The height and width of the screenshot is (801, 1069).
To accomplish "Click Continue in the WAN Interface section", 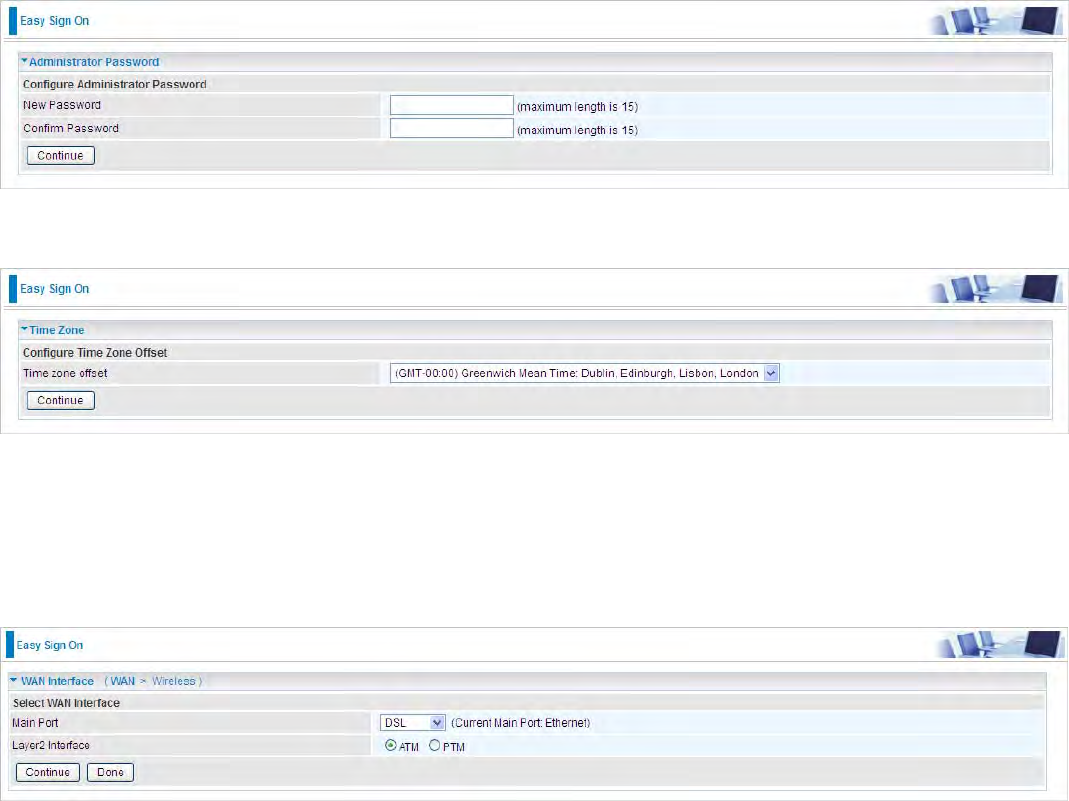I will [x=48, y=772].
